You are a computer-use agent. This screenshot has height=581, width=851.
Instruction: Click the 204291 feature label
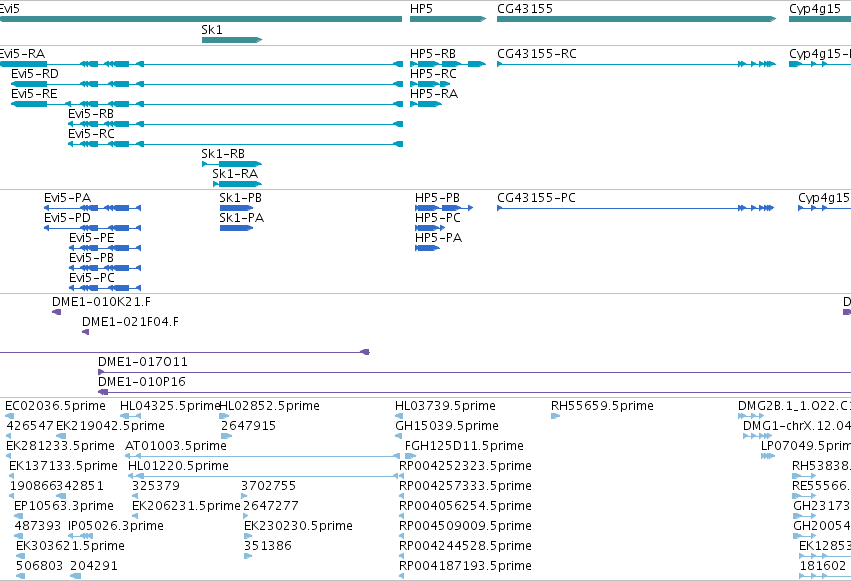coord(94,566)
